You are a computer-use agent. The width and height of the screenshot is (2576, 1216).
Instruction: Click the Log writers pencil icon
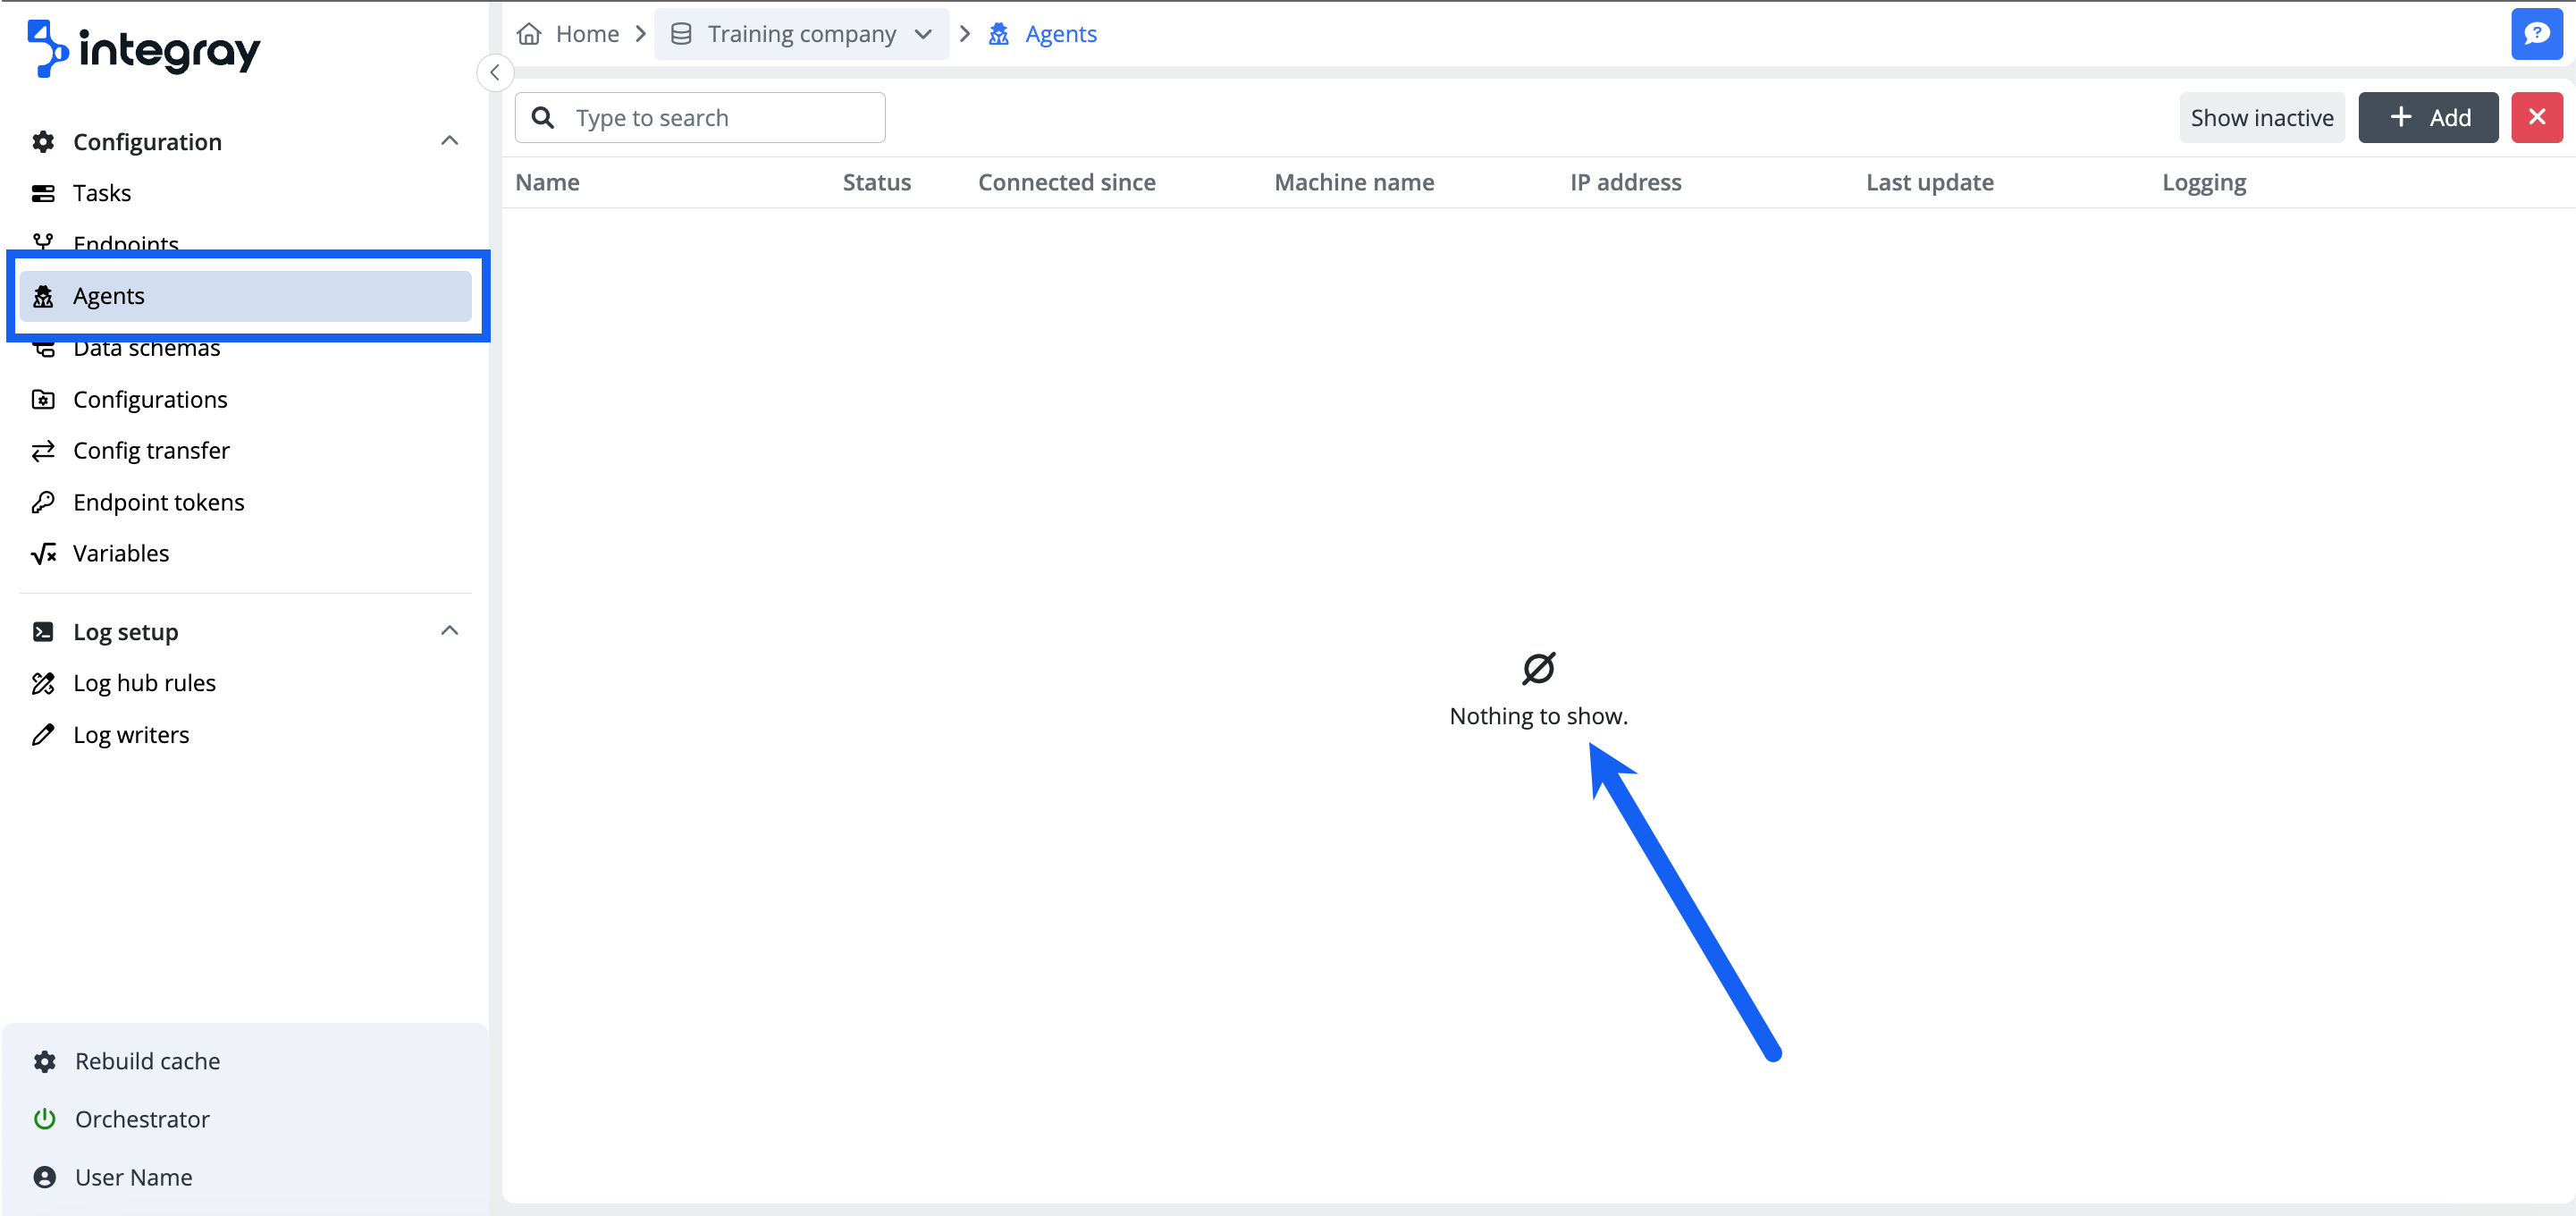[43, 735]
